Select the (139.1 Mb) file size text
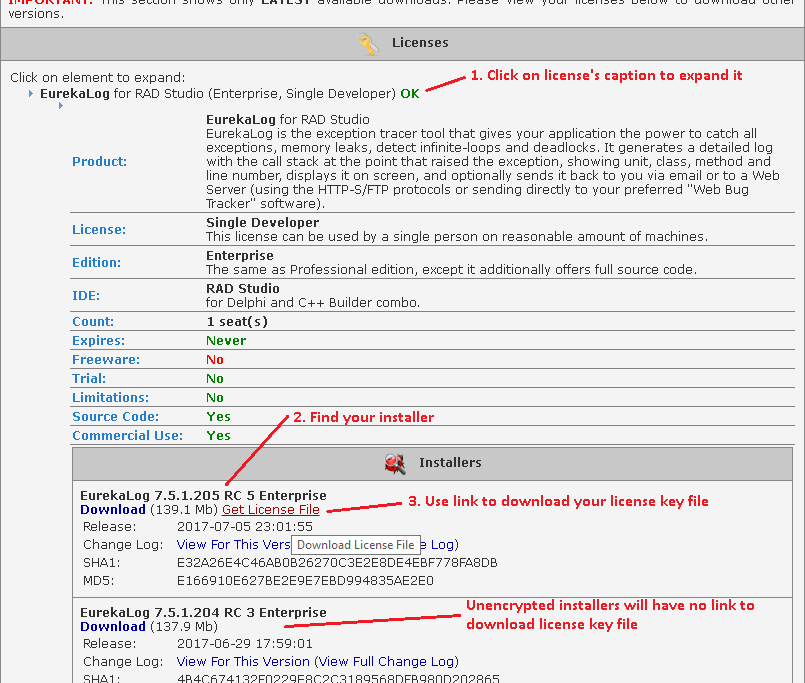The image size is (805, 683). point(184,509)
